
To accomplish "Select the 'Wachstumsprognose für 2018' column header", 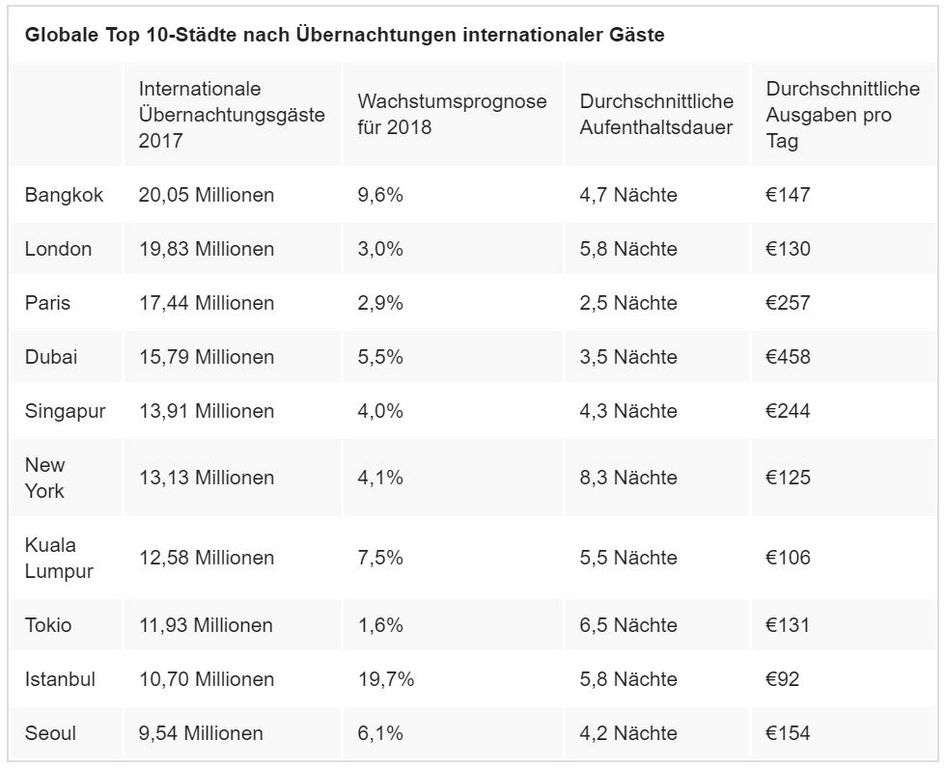I will coord(452,115).
